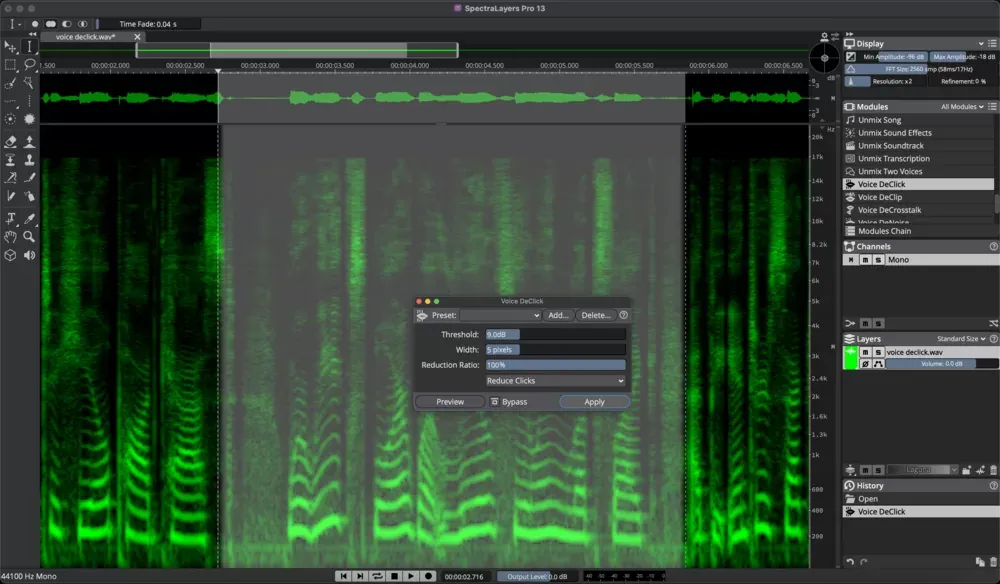Open the Layers panel help icon
Image resolution: width=1000 pixels, height=584 pixels.
993,339
